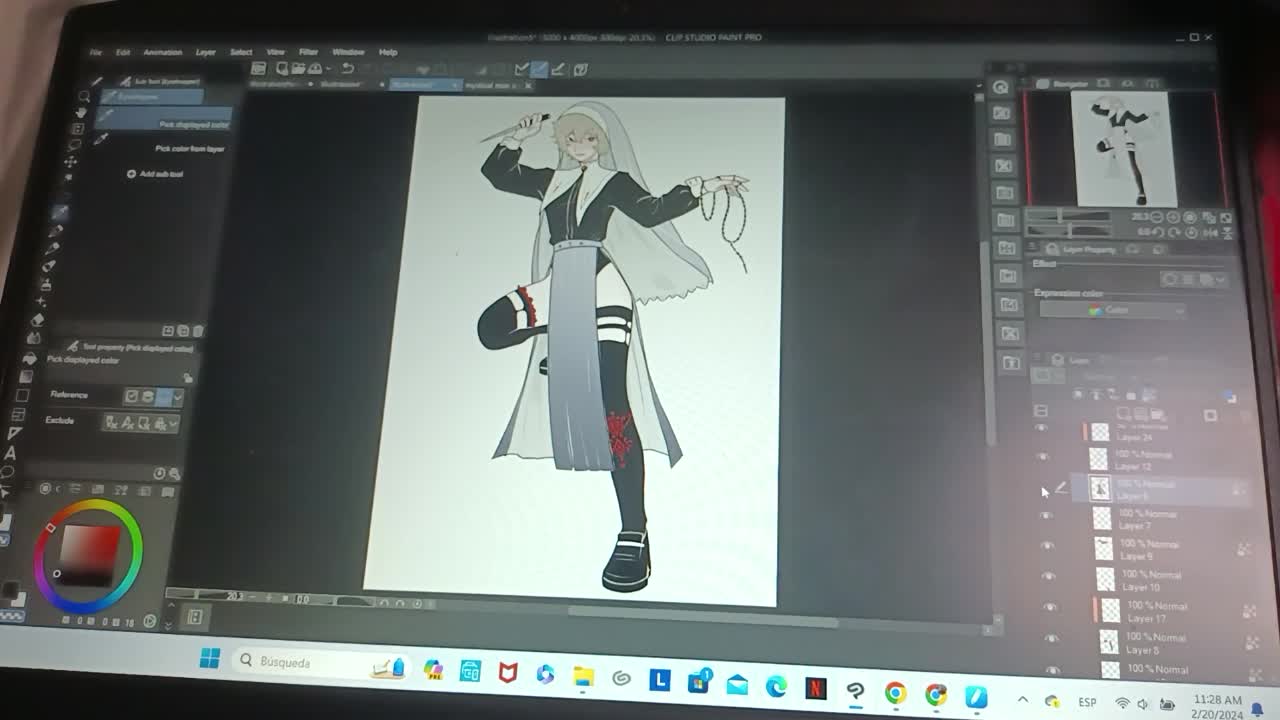
Task: Toggle visibility of Layer 17
Action: pyautogui.click(x=1050, y=608)
